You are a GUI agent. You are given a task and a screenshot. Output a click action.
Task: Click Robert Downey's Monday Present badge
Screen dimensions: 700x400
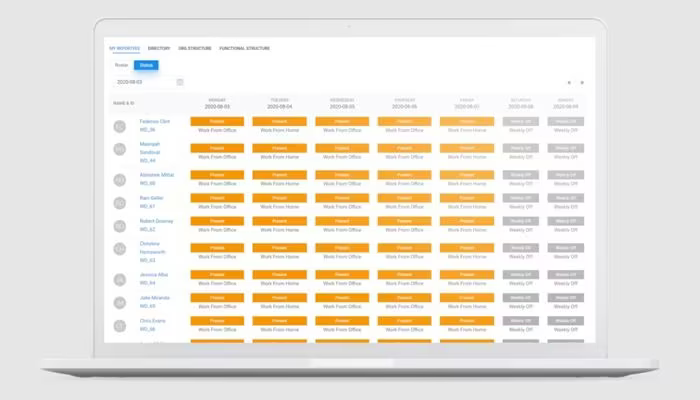(x=217, y=221)
